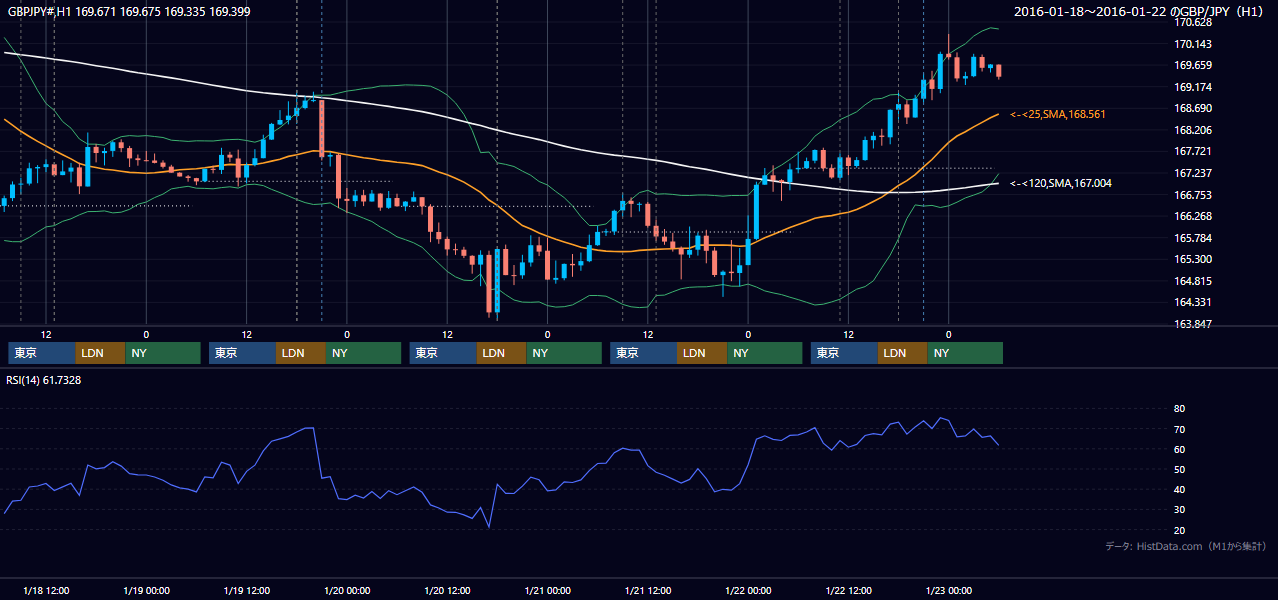Click price axis label 169.174
The height and width of the screenshot is (600, 1278).
pyautogui.click(x=1193, y=87)
